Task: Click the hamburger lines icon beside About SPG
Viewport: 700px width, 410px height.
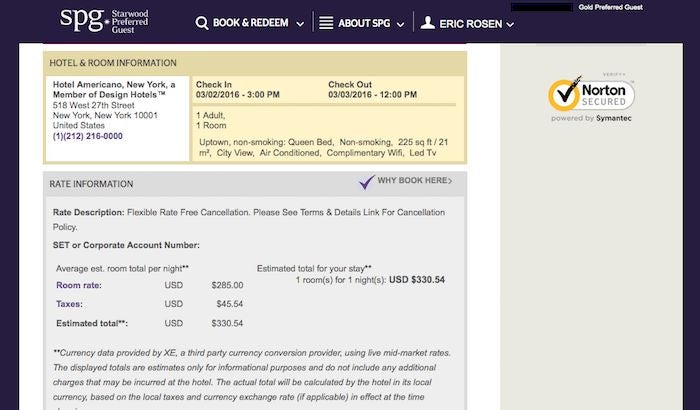Action: pyautogui.click(x=326, y=23)
